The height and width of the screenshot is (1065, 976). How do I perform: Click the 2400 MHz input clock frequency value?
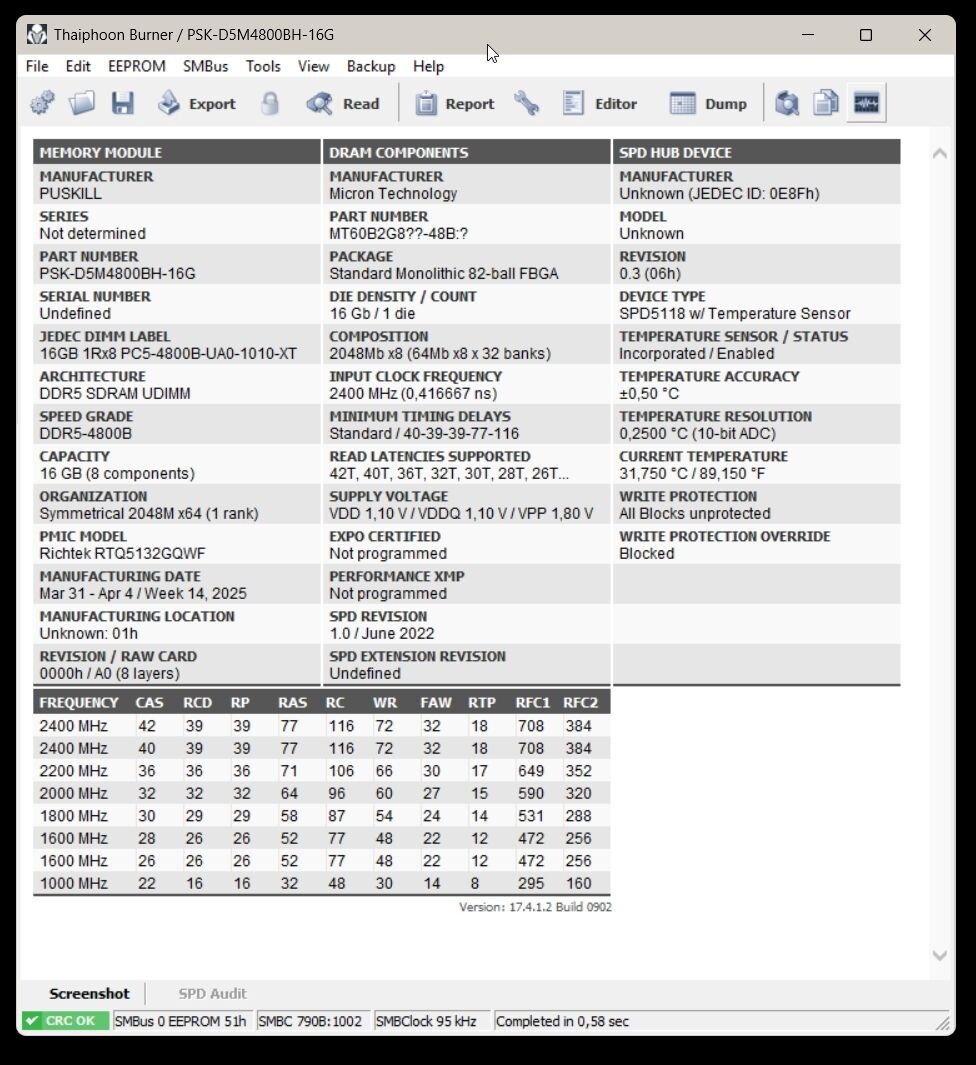pyautogui.click(x=413, y=394)
